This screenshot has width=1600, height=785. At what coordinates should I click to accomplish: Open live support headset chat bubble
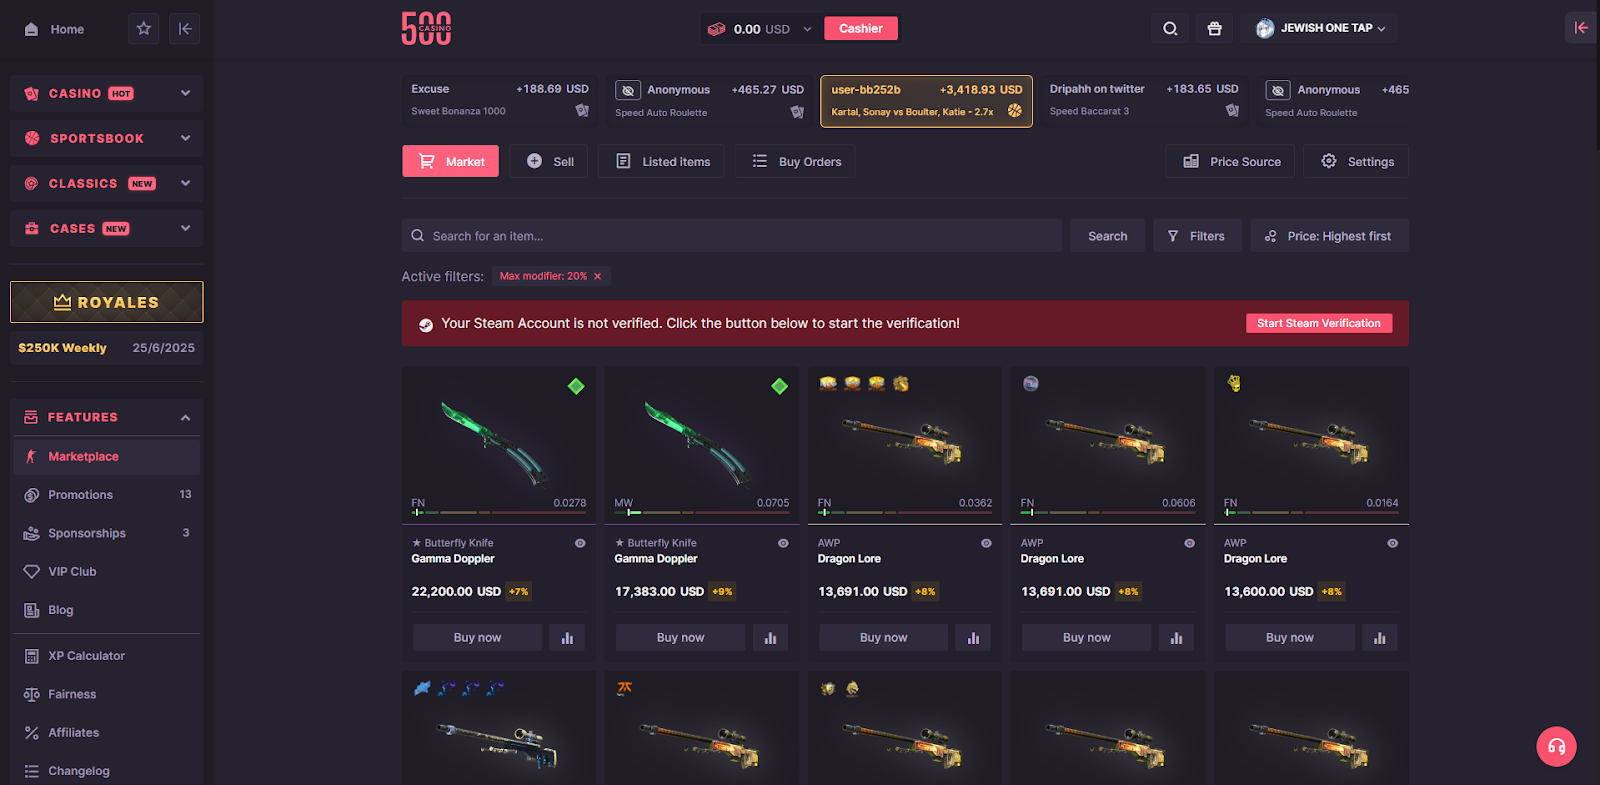pos(1556,746)
